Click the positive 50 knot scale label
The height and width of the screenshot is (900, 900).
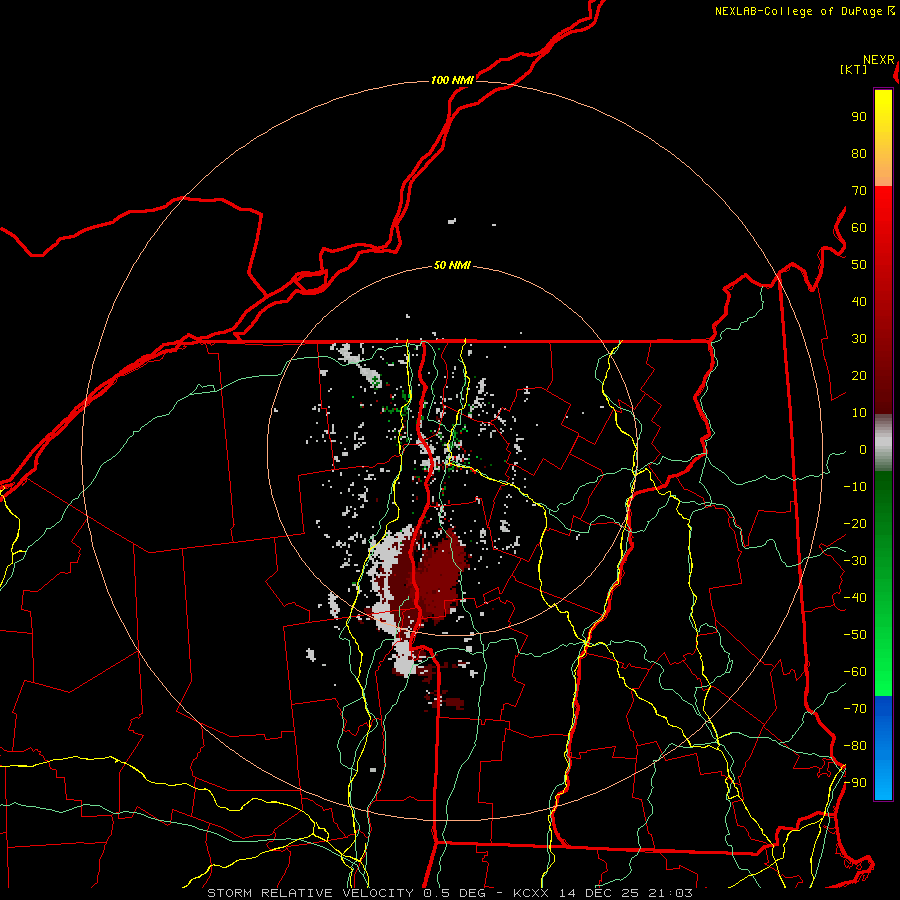click(x=859, y=265)
